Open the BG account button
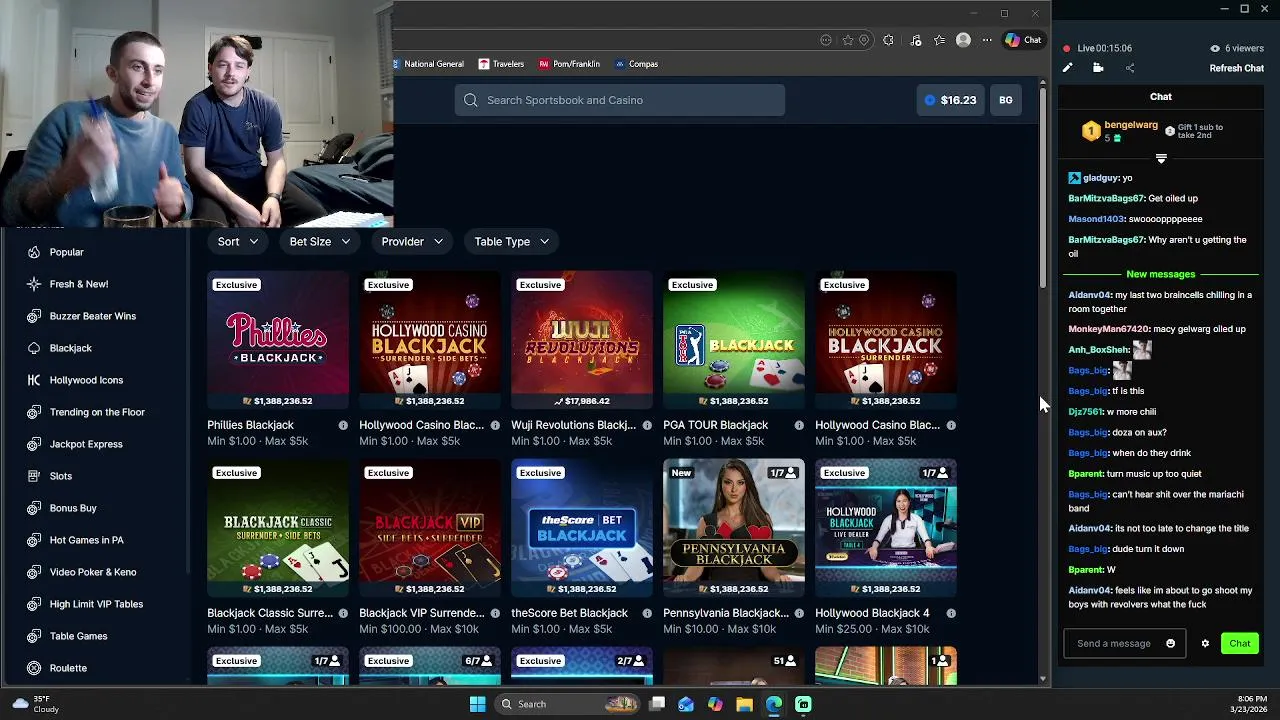1280x720 pixels. pyautogui.click(x=1005, y=100)
